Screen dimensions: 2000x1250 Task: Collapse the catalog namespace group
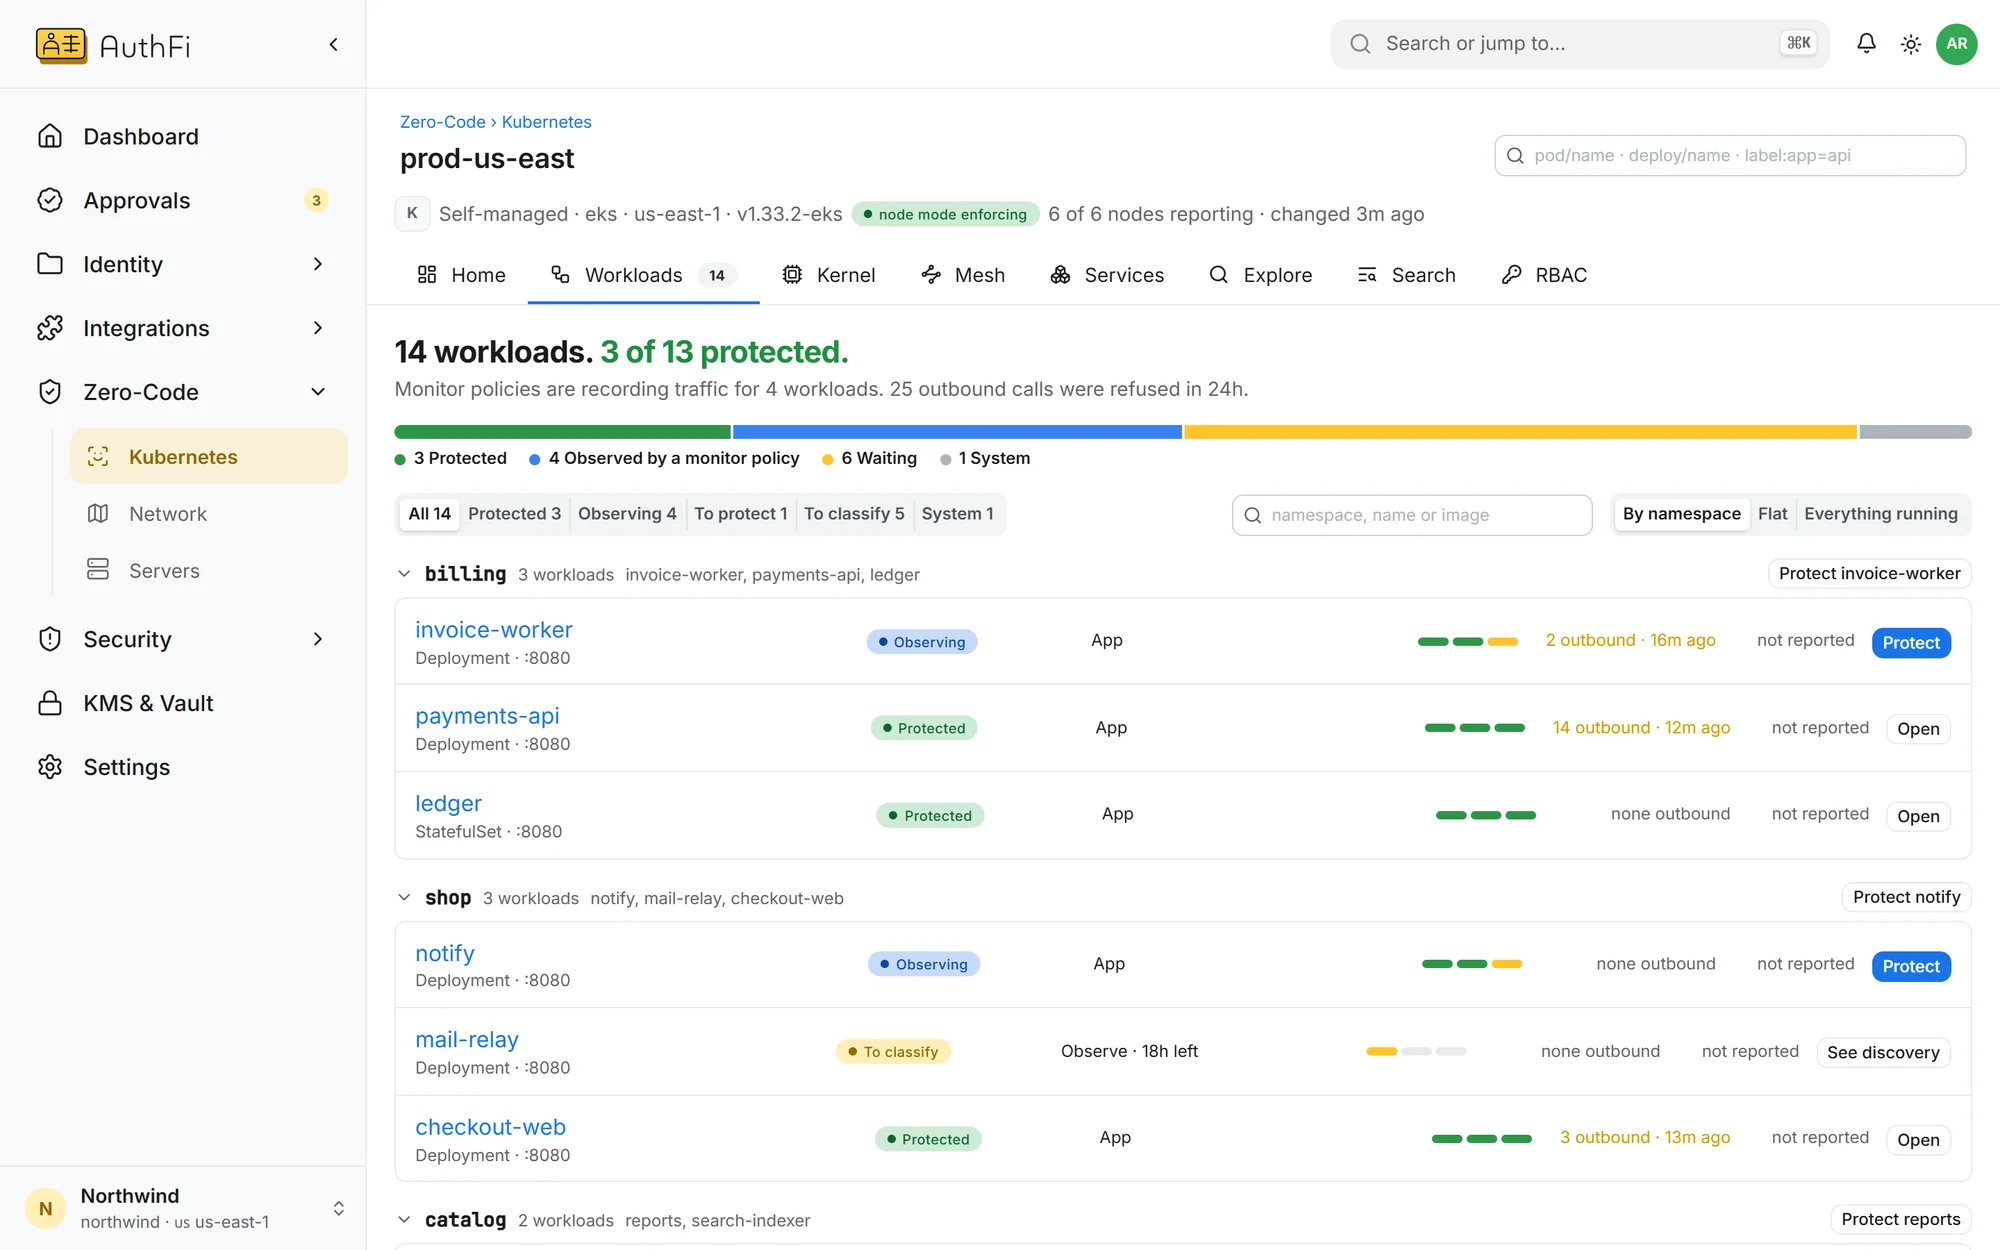pyautogui.click(x=404, y=1220)
